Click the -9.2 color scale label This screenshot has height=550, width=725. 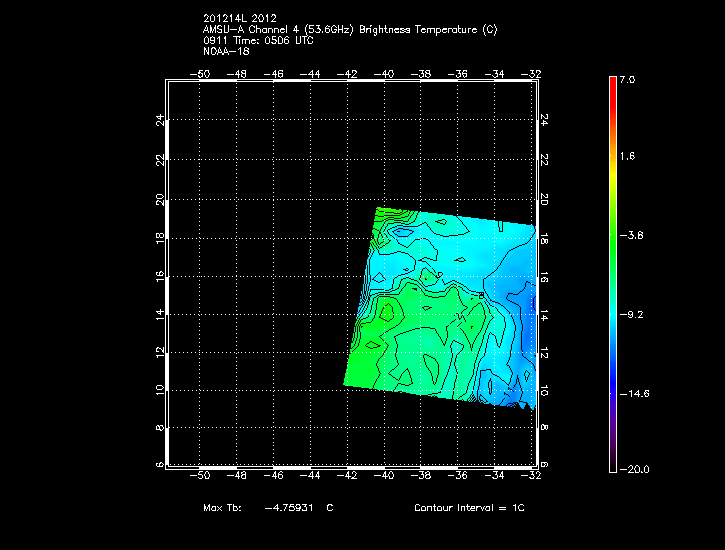[x=635, y=314]
